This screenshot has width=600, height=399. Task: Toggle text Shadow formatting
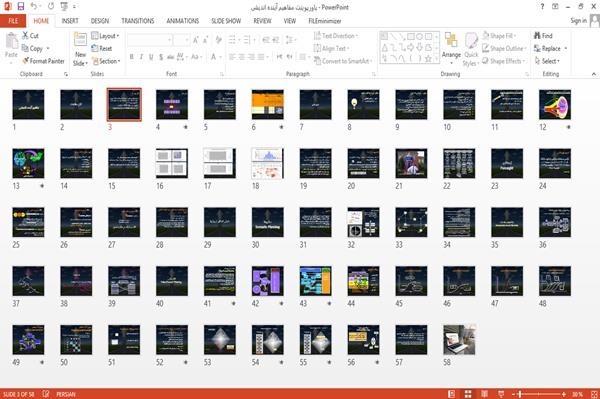coord(161,57)
